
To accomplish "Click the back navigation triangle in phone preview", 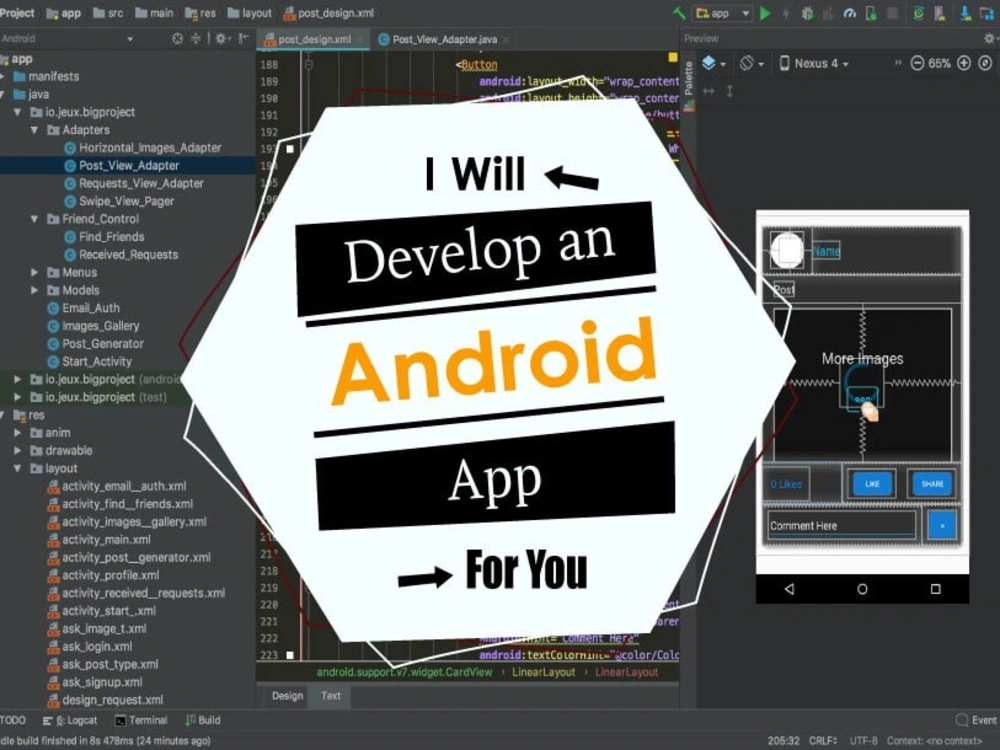I will pos(790,589).
